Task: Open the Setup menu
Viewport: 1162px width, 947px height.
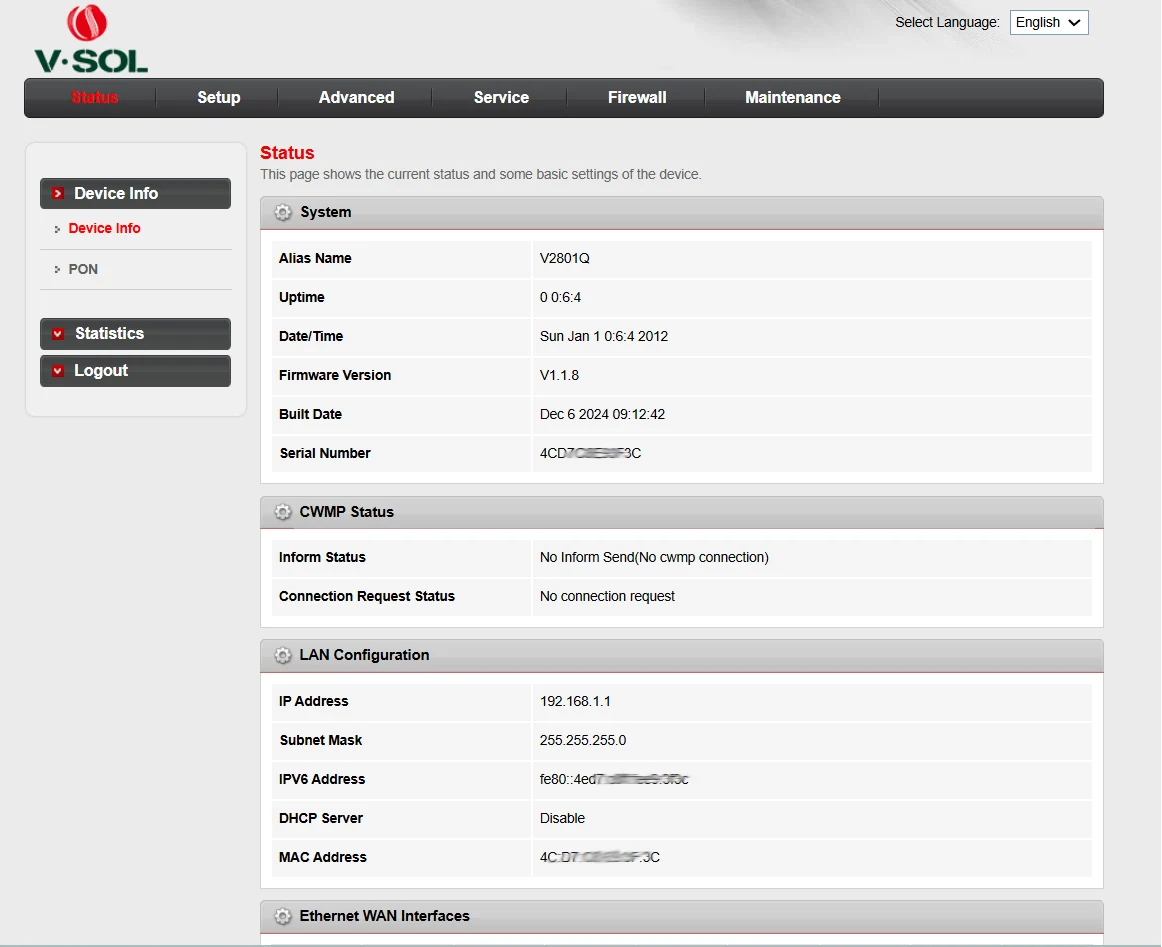Action: click(218, 98)
